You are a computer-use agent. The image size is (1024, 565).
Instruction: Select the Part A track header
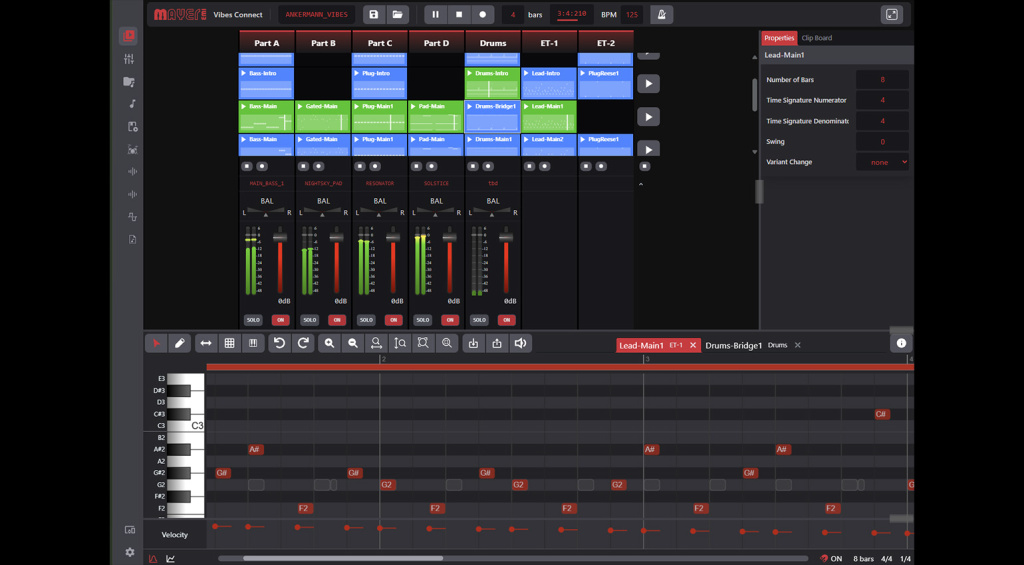point(266,42)
